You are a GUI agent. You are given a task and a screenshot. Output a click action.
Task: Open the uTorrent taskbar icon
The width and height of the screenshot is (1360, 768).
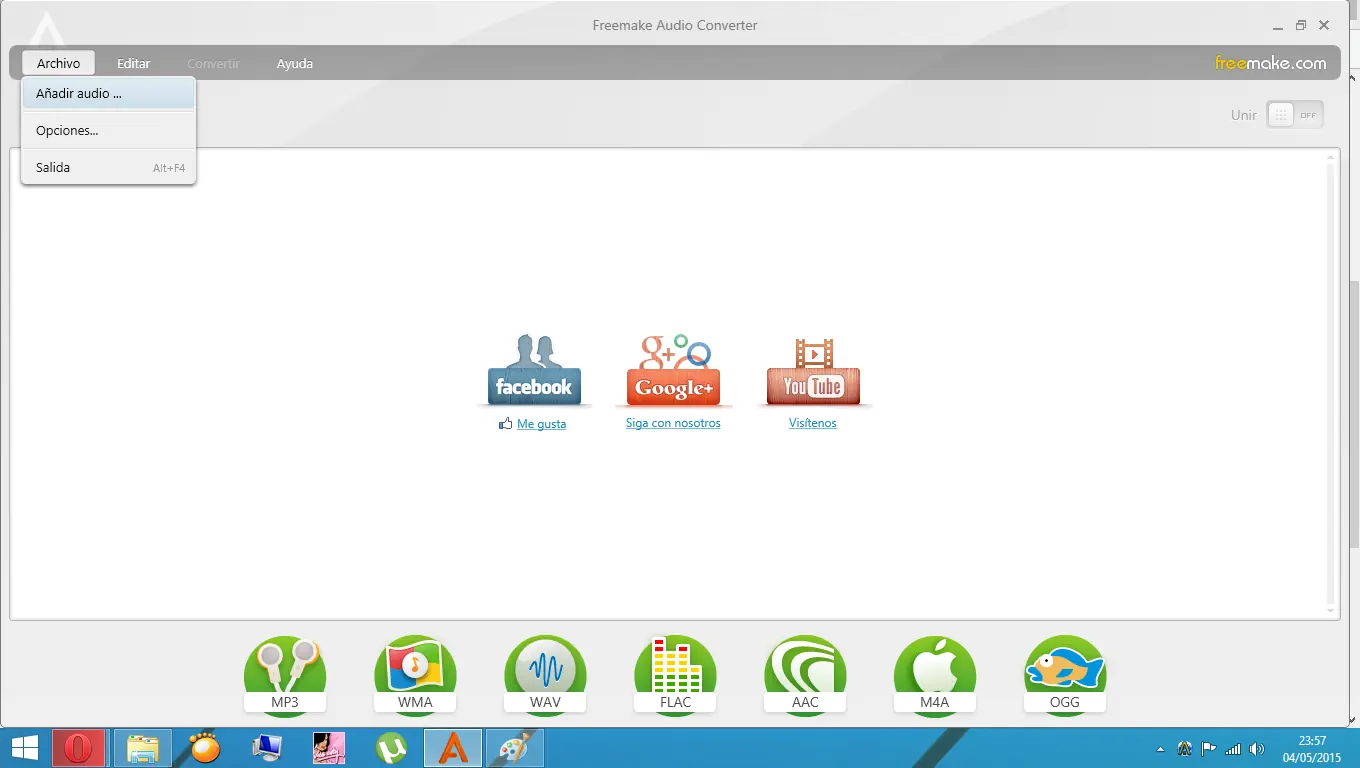[x=391, y=748]
